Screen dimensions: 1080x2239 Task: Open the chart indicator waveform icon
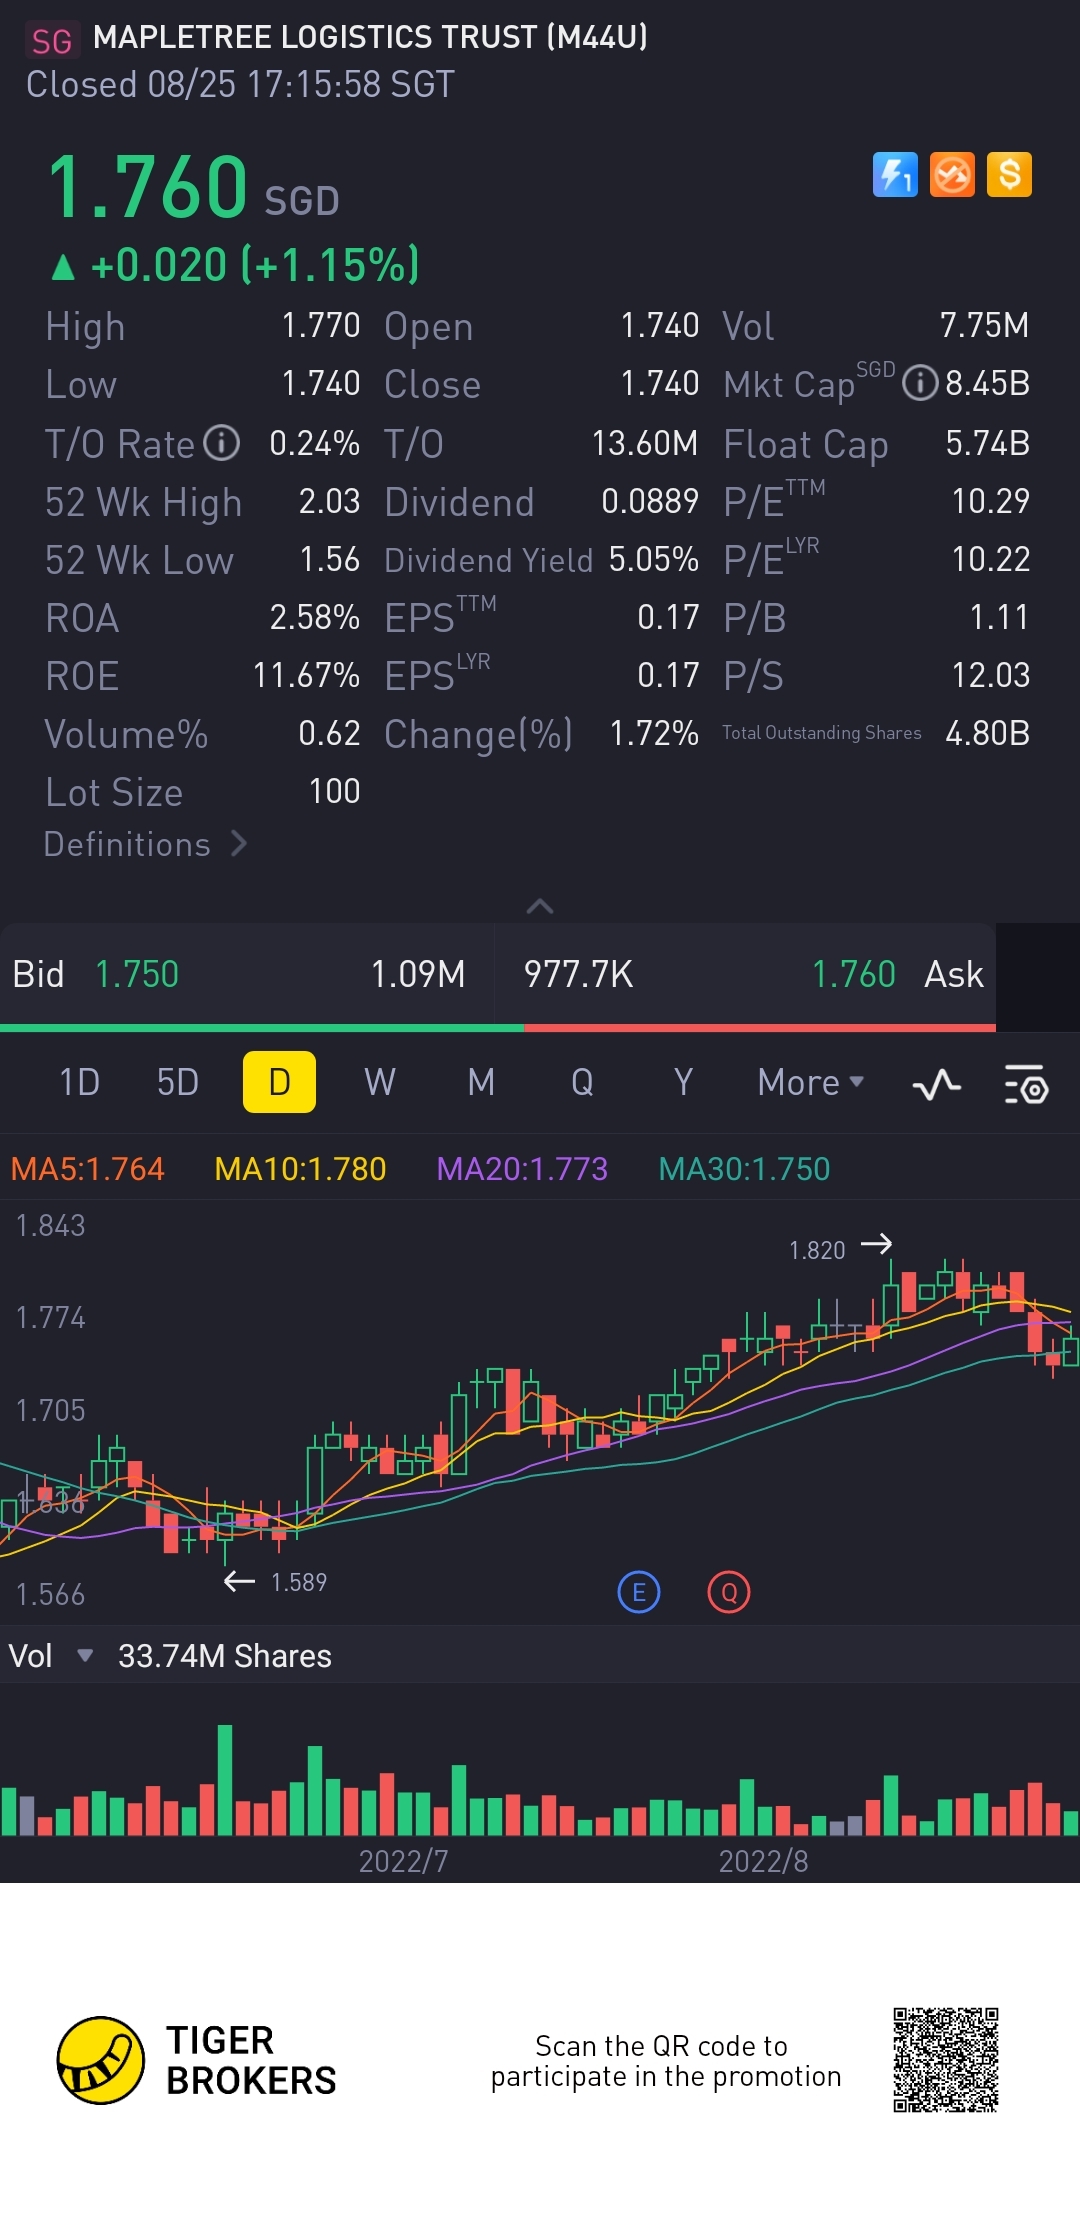pos(937,1083)
